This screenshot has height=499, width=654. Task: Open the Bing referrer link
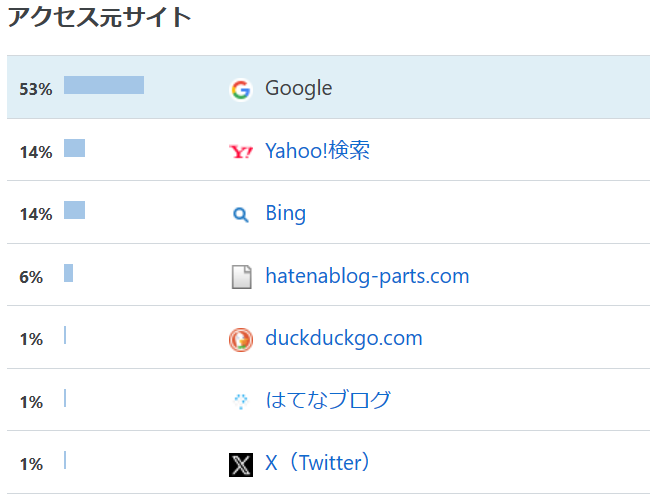pos(286,213)
